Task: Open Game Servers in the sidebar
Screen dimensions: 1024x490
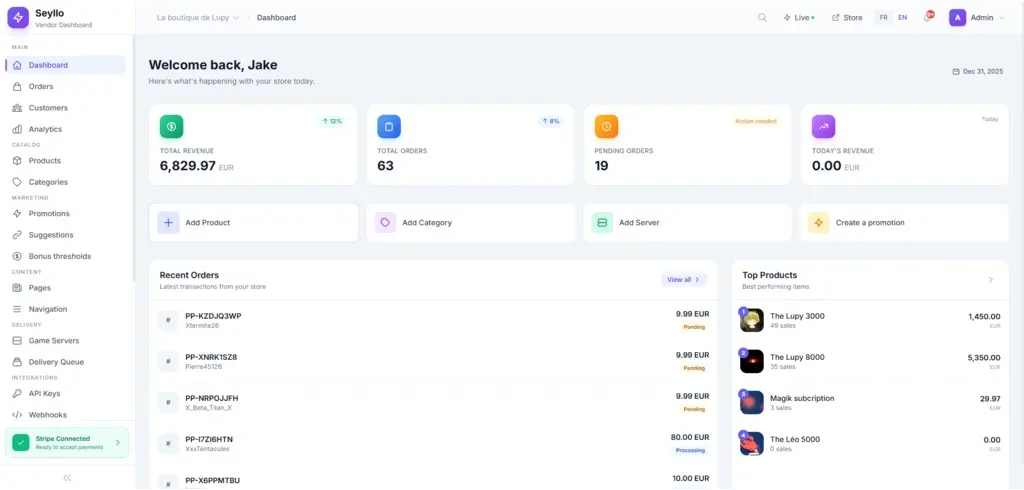Action: click(65, 341)
